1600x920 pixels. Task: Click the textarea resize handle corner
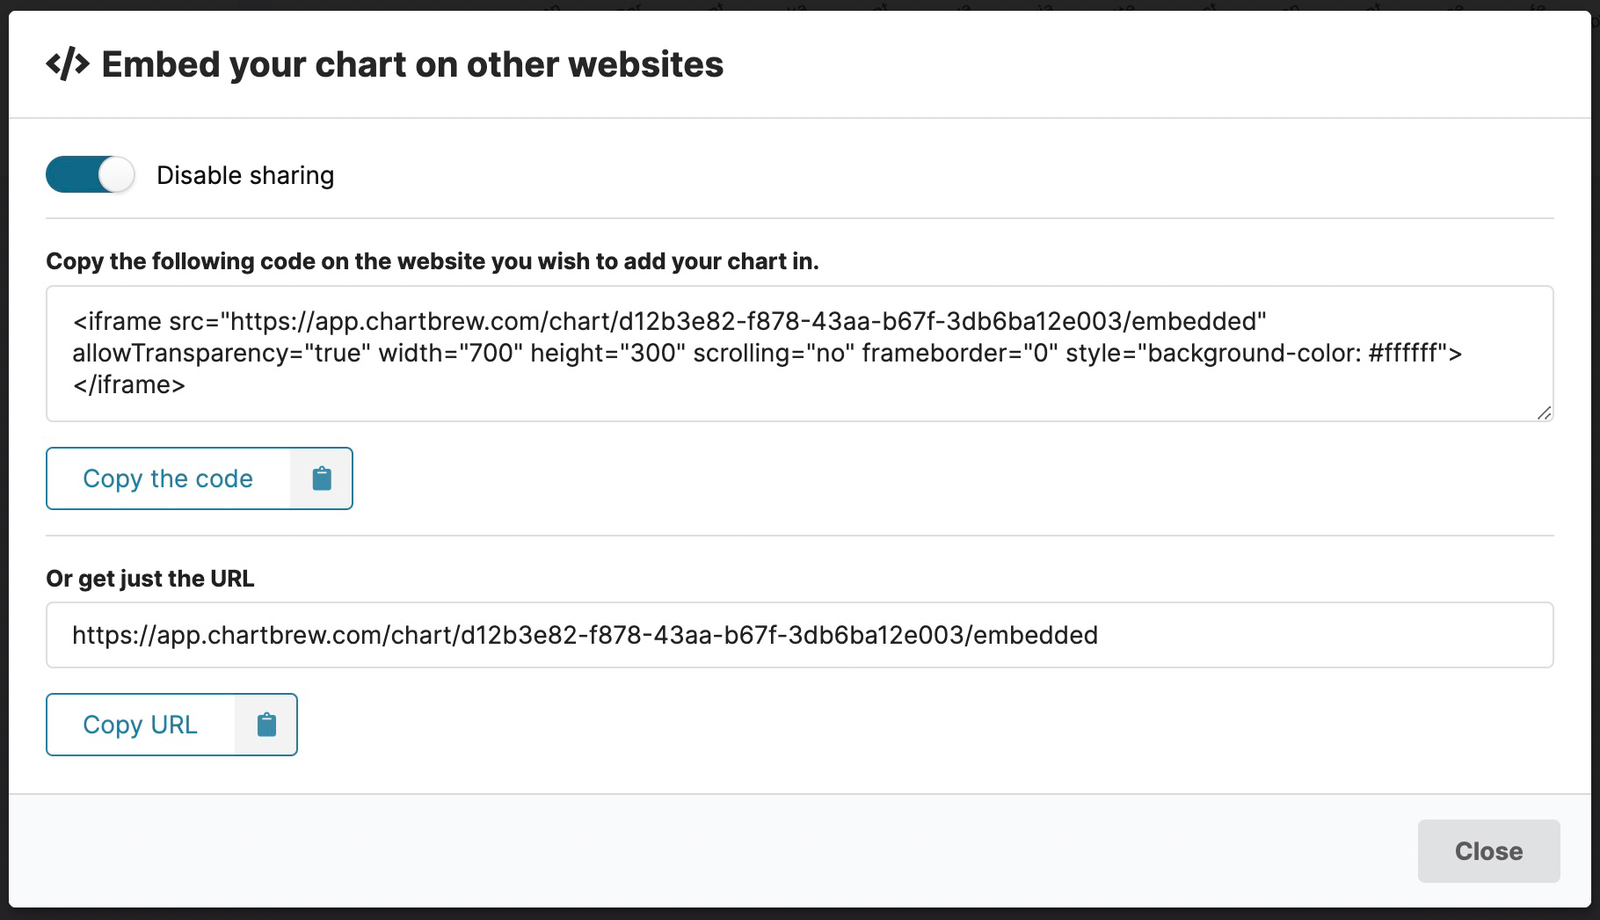click(1543, 413)
